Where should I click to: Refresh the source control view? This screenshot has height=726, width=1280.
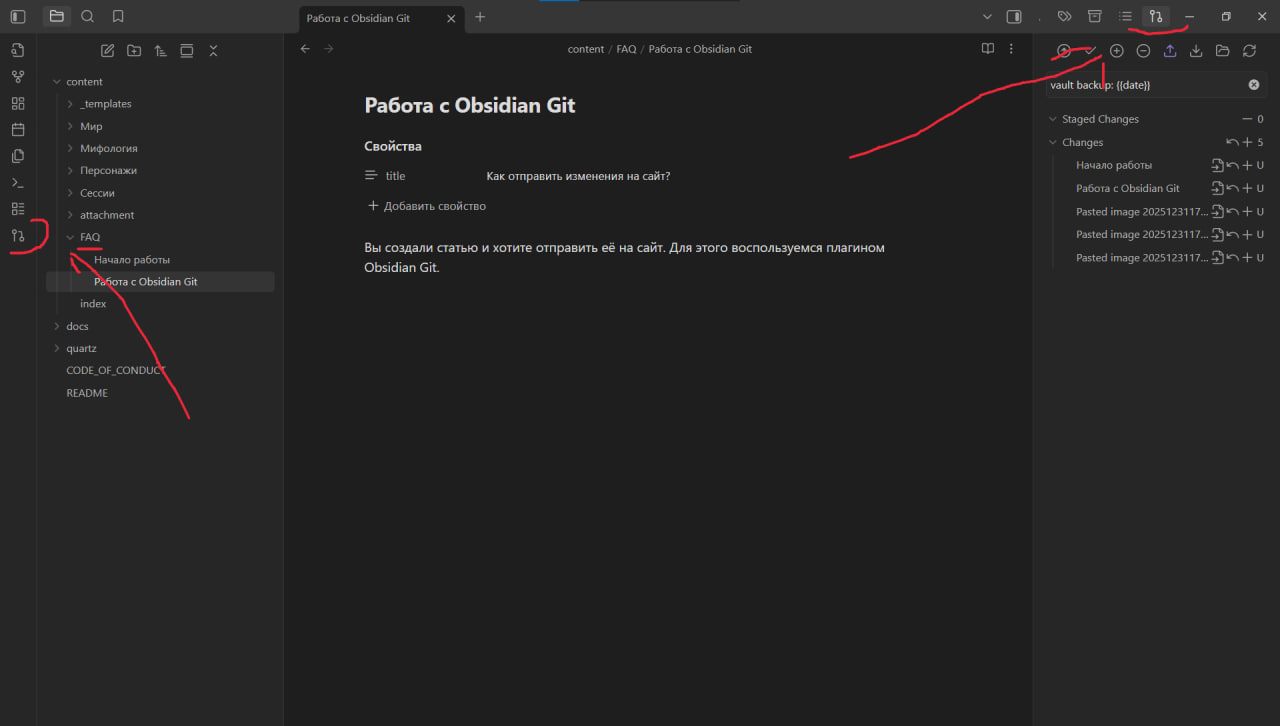pos(1249,51)
